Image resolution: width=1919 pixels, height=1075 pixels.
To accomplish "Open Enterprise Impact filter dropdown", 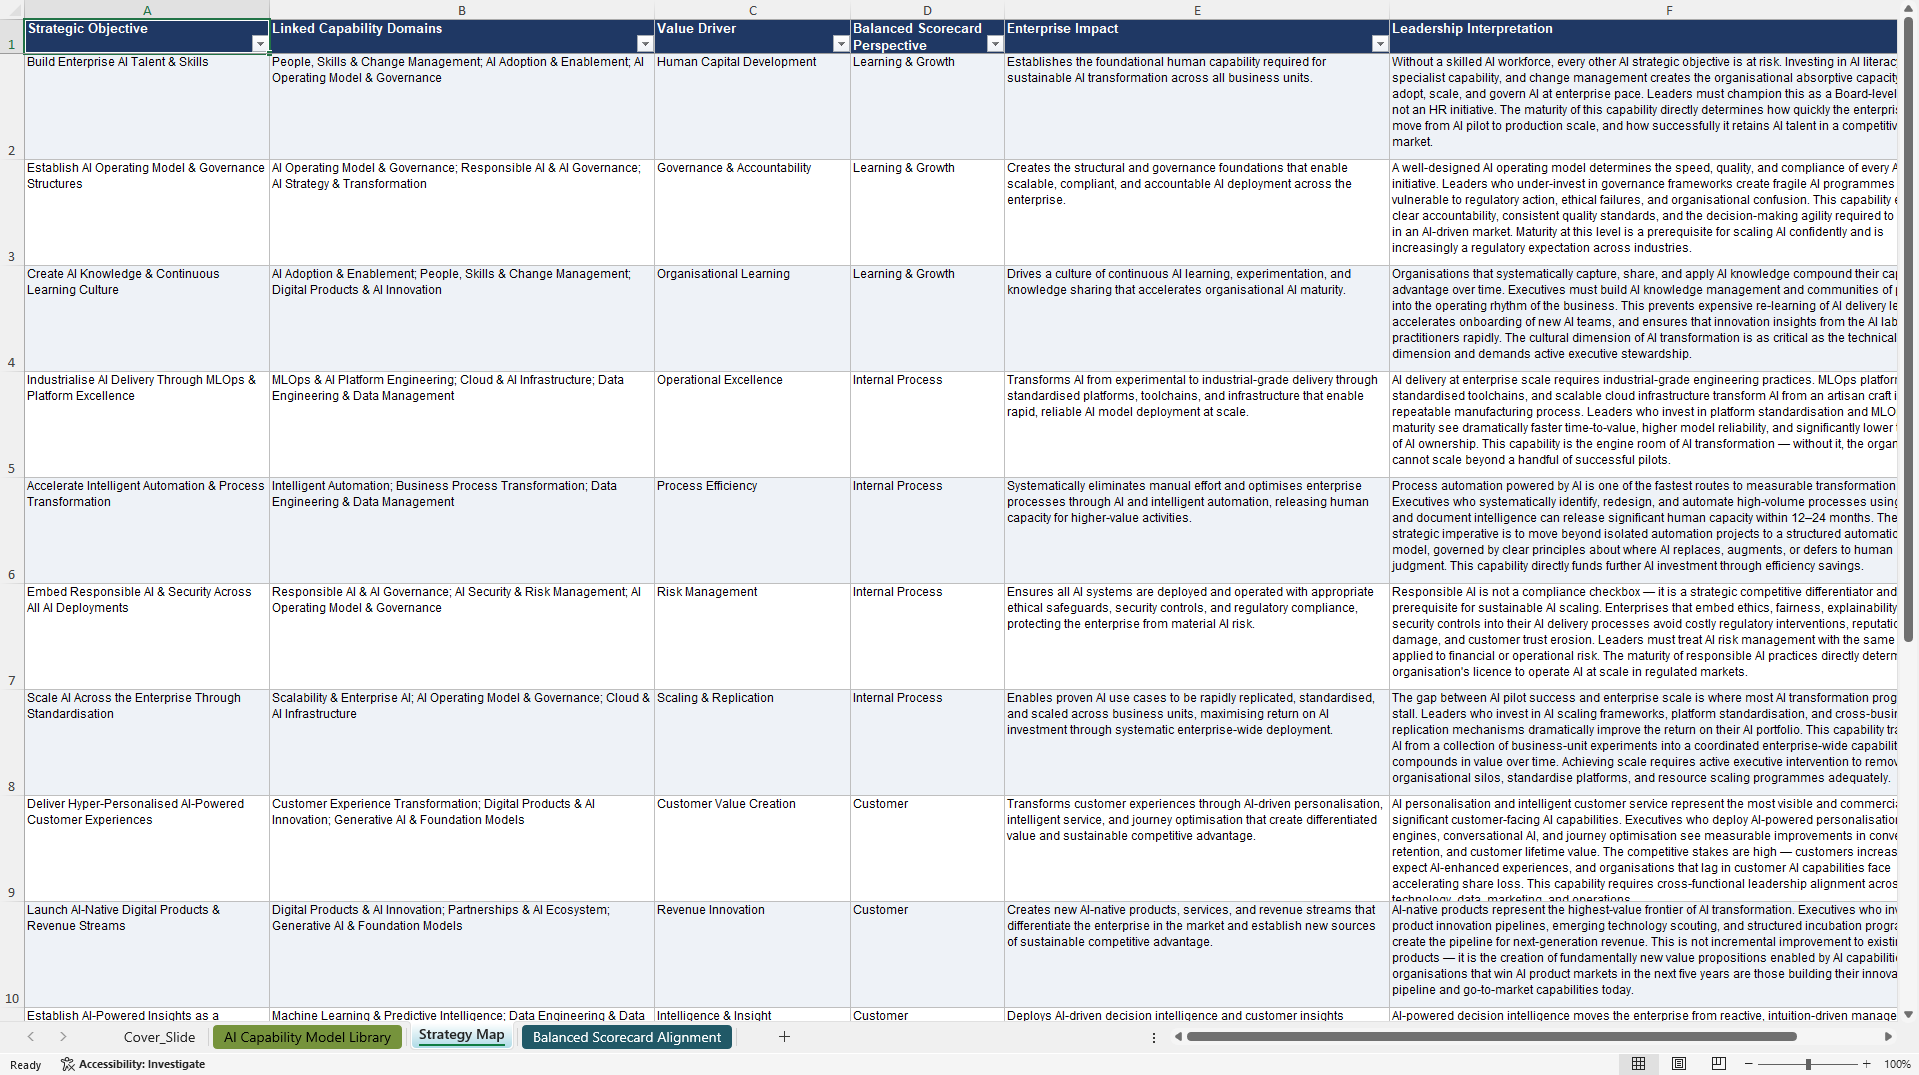I will pos(1380,44).
